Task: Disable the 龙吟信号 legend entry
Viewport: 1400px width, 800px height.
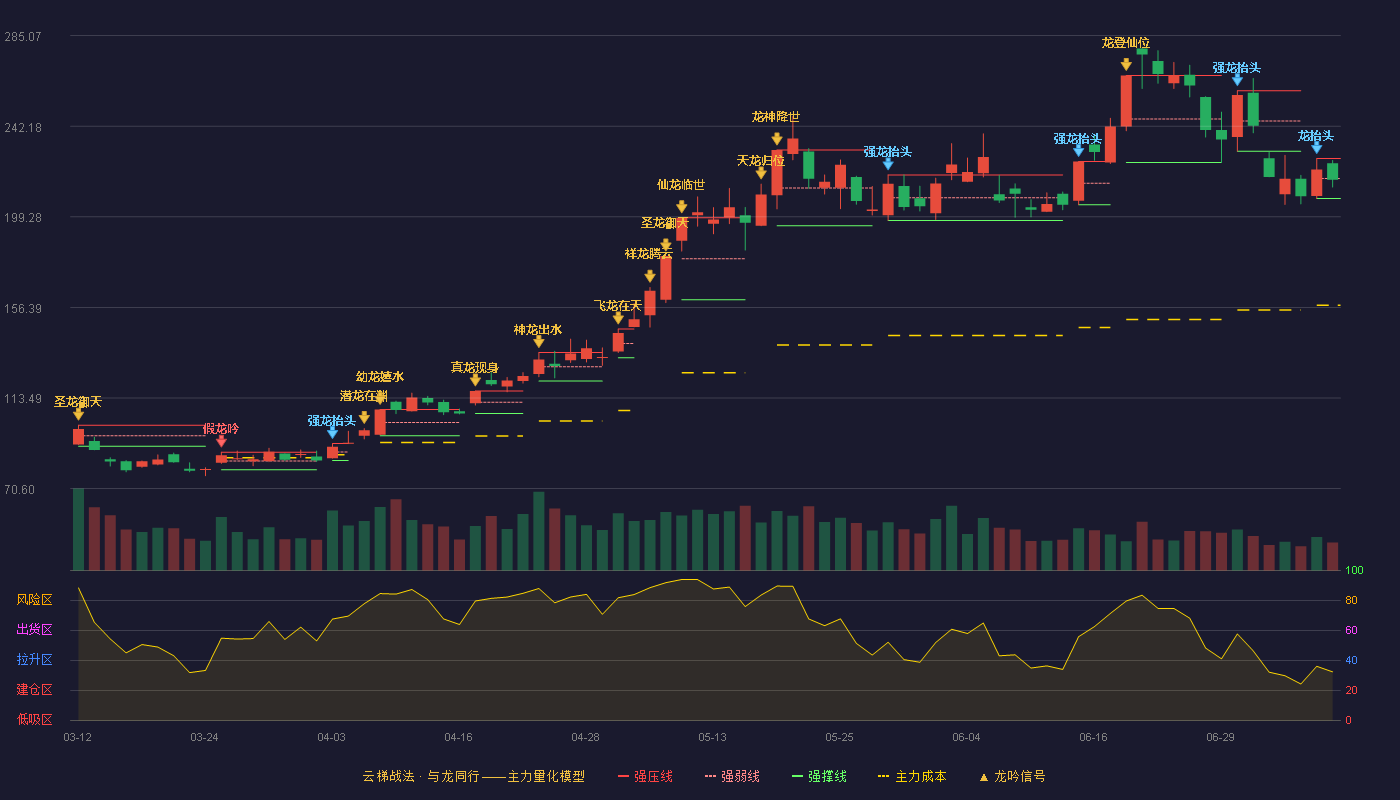Action: (x=1012, y=776)
